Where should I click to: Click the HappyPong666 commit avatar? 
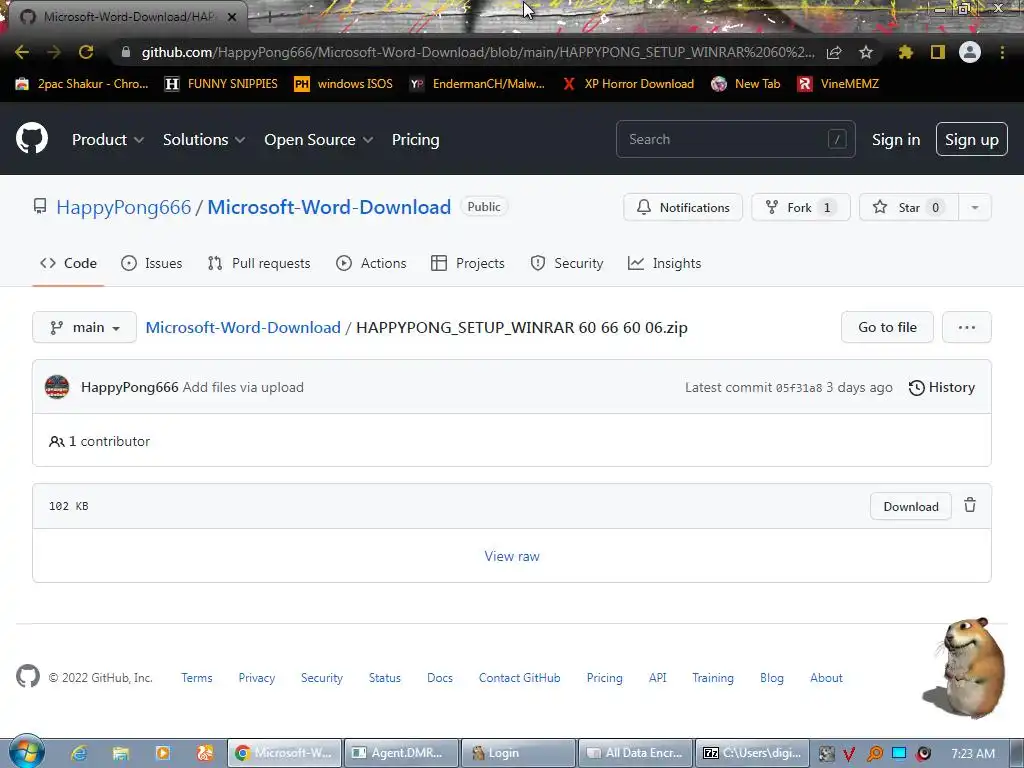[57, 387]
